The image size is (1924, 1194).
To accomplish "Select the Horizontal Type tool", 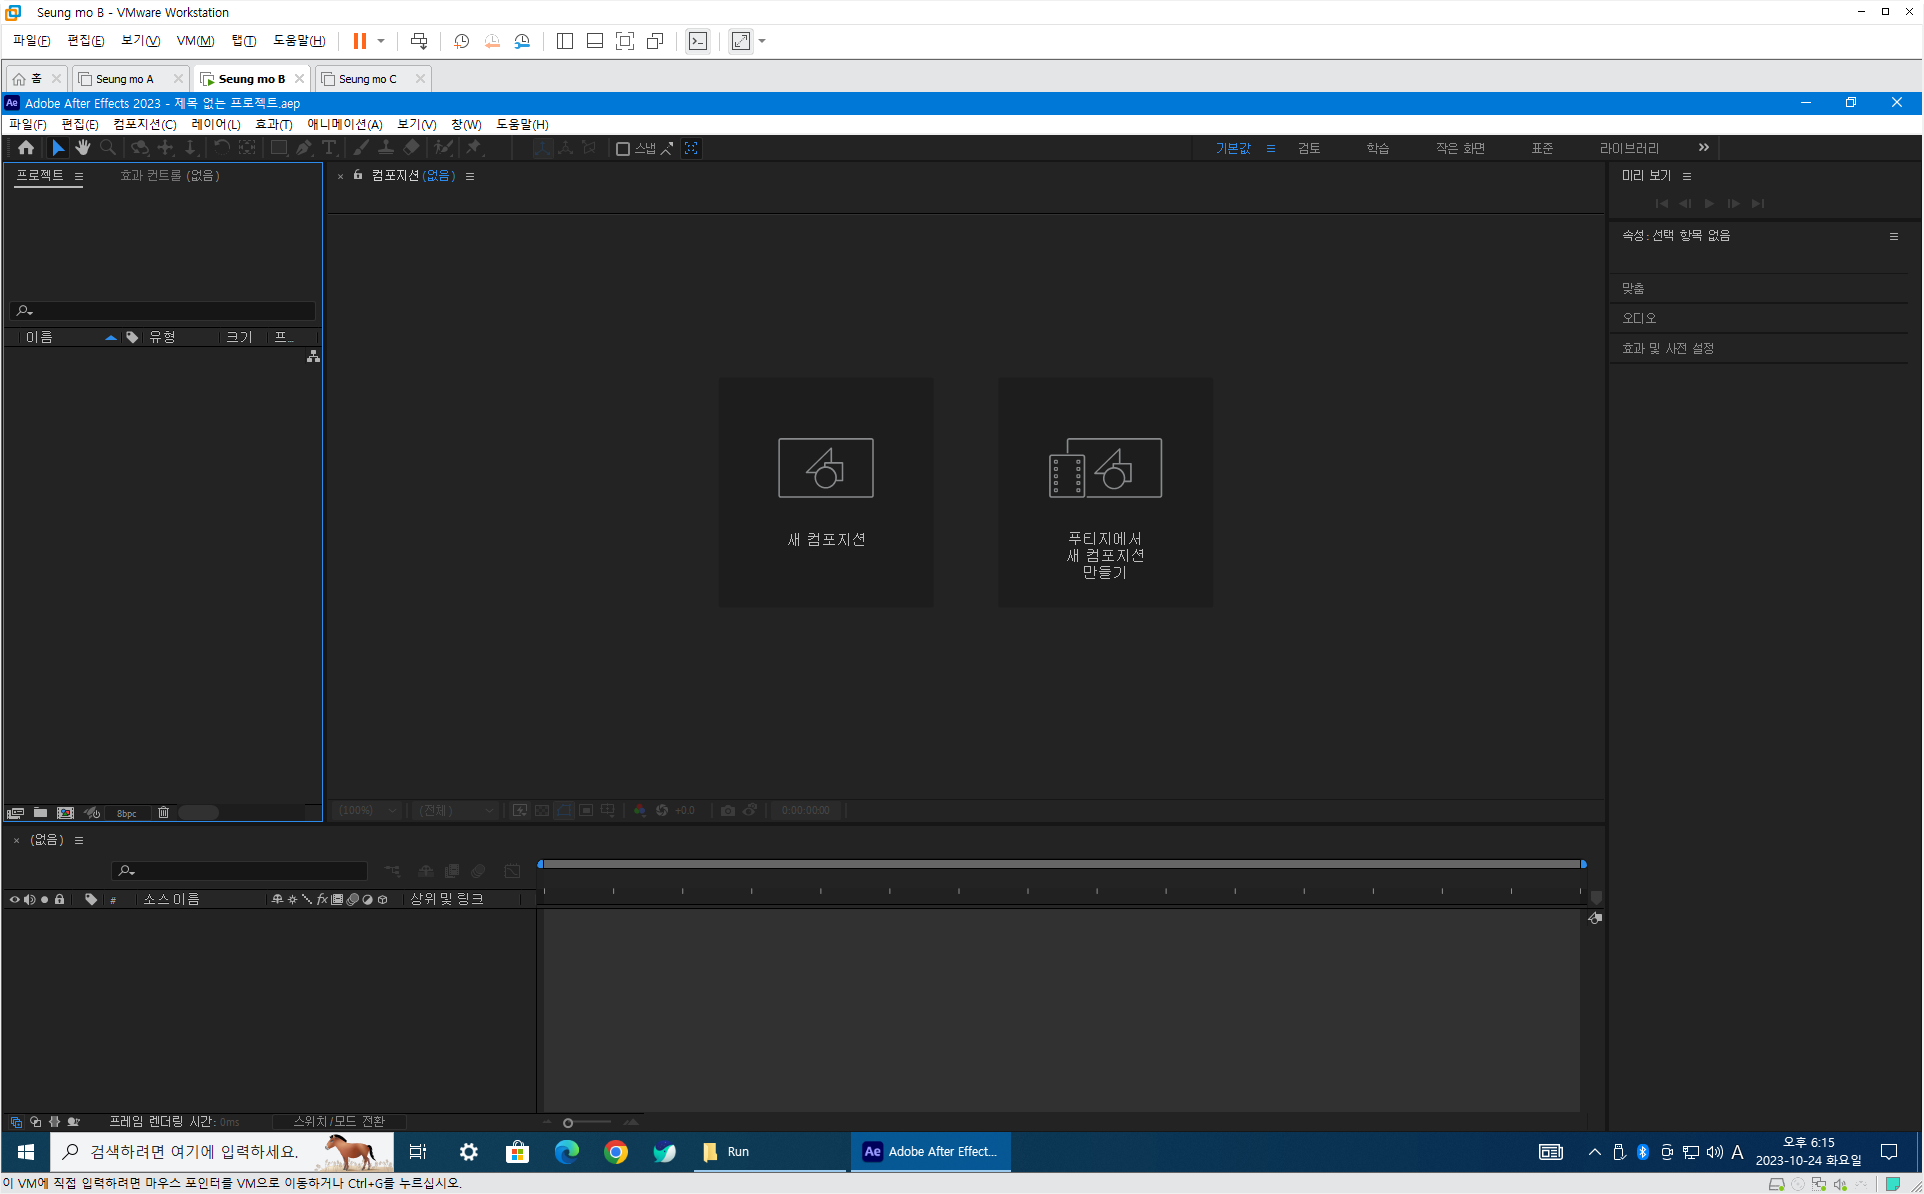I will [329, 148].
